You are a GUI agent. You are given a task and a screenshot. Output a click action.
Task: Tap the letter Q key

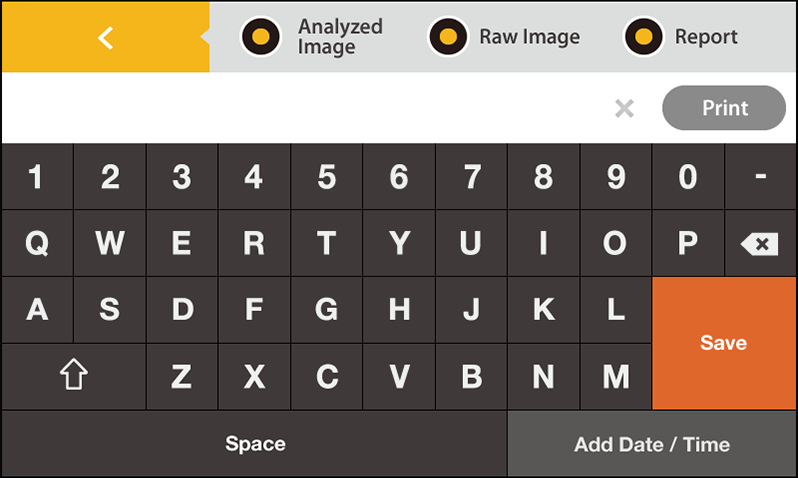point(37,244)
